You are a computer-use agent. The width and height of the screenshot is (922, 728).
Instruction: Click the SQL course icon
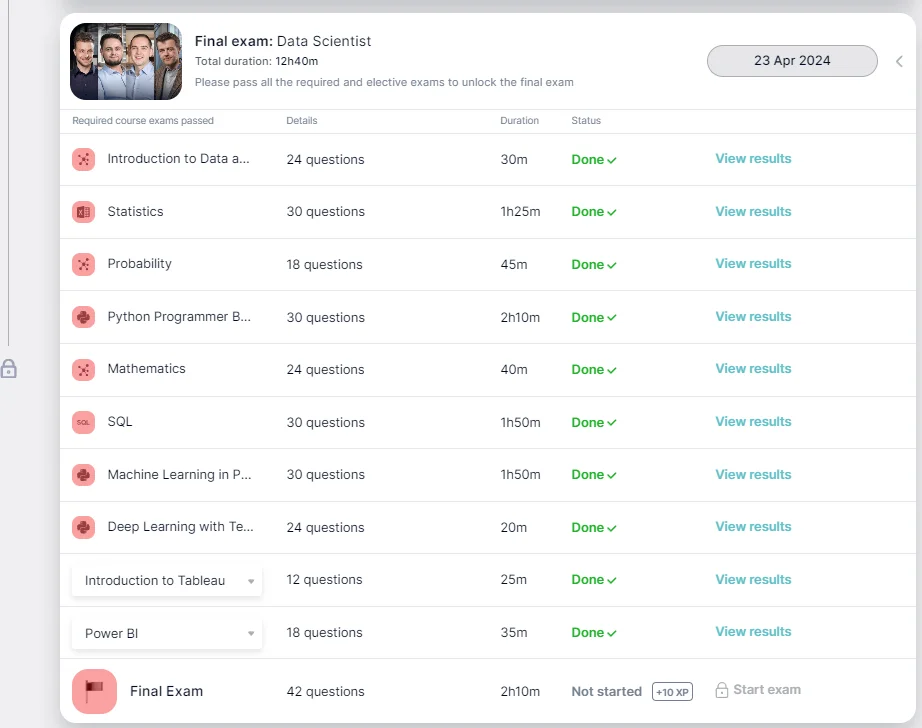[x=84, y=422]
